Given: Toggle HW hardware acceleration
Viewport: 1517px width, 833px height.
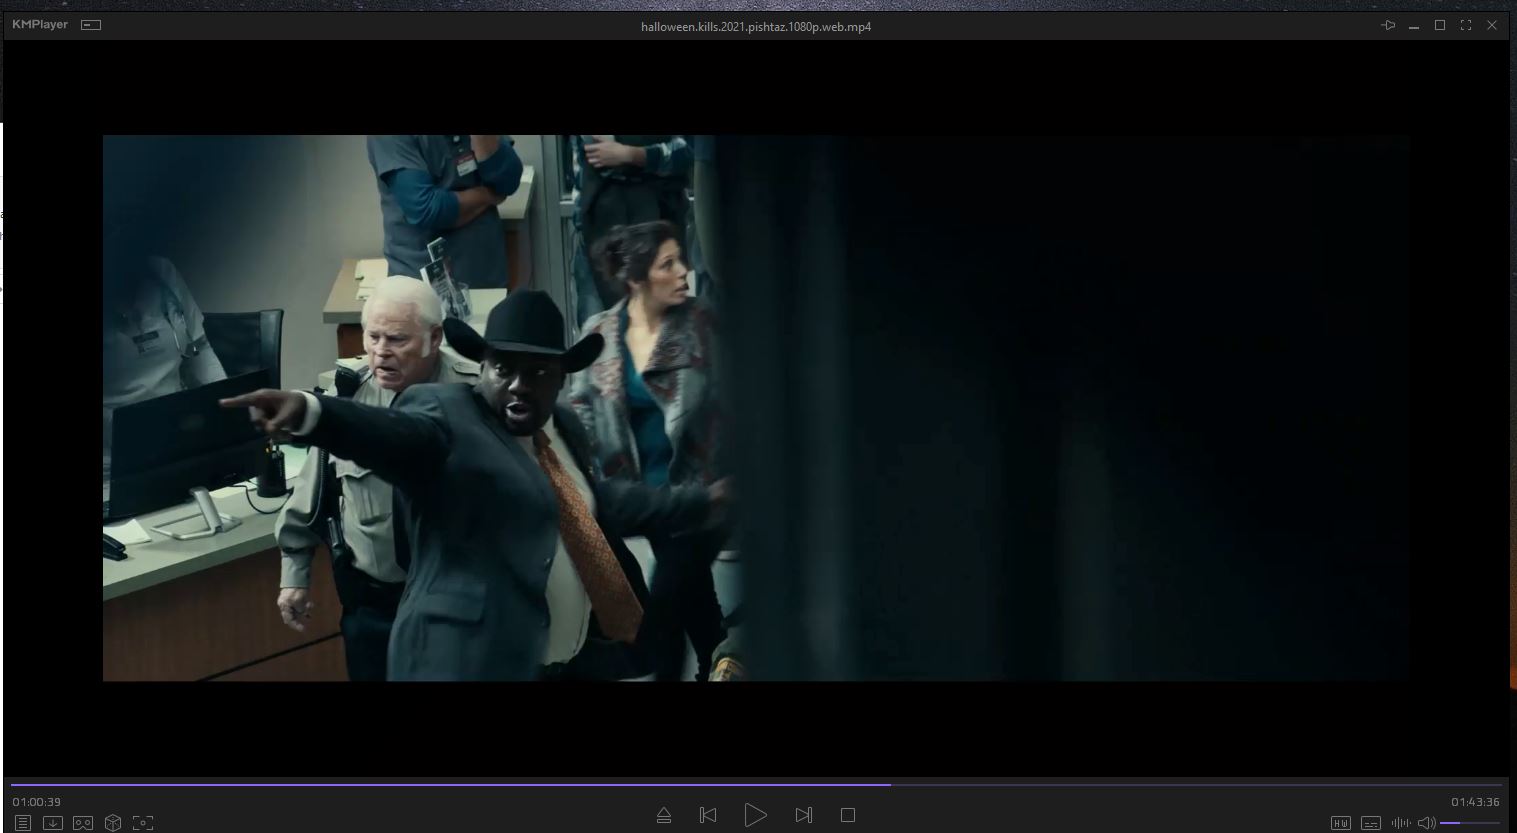Looking at the screenshot, I should tap(1340, 823).
